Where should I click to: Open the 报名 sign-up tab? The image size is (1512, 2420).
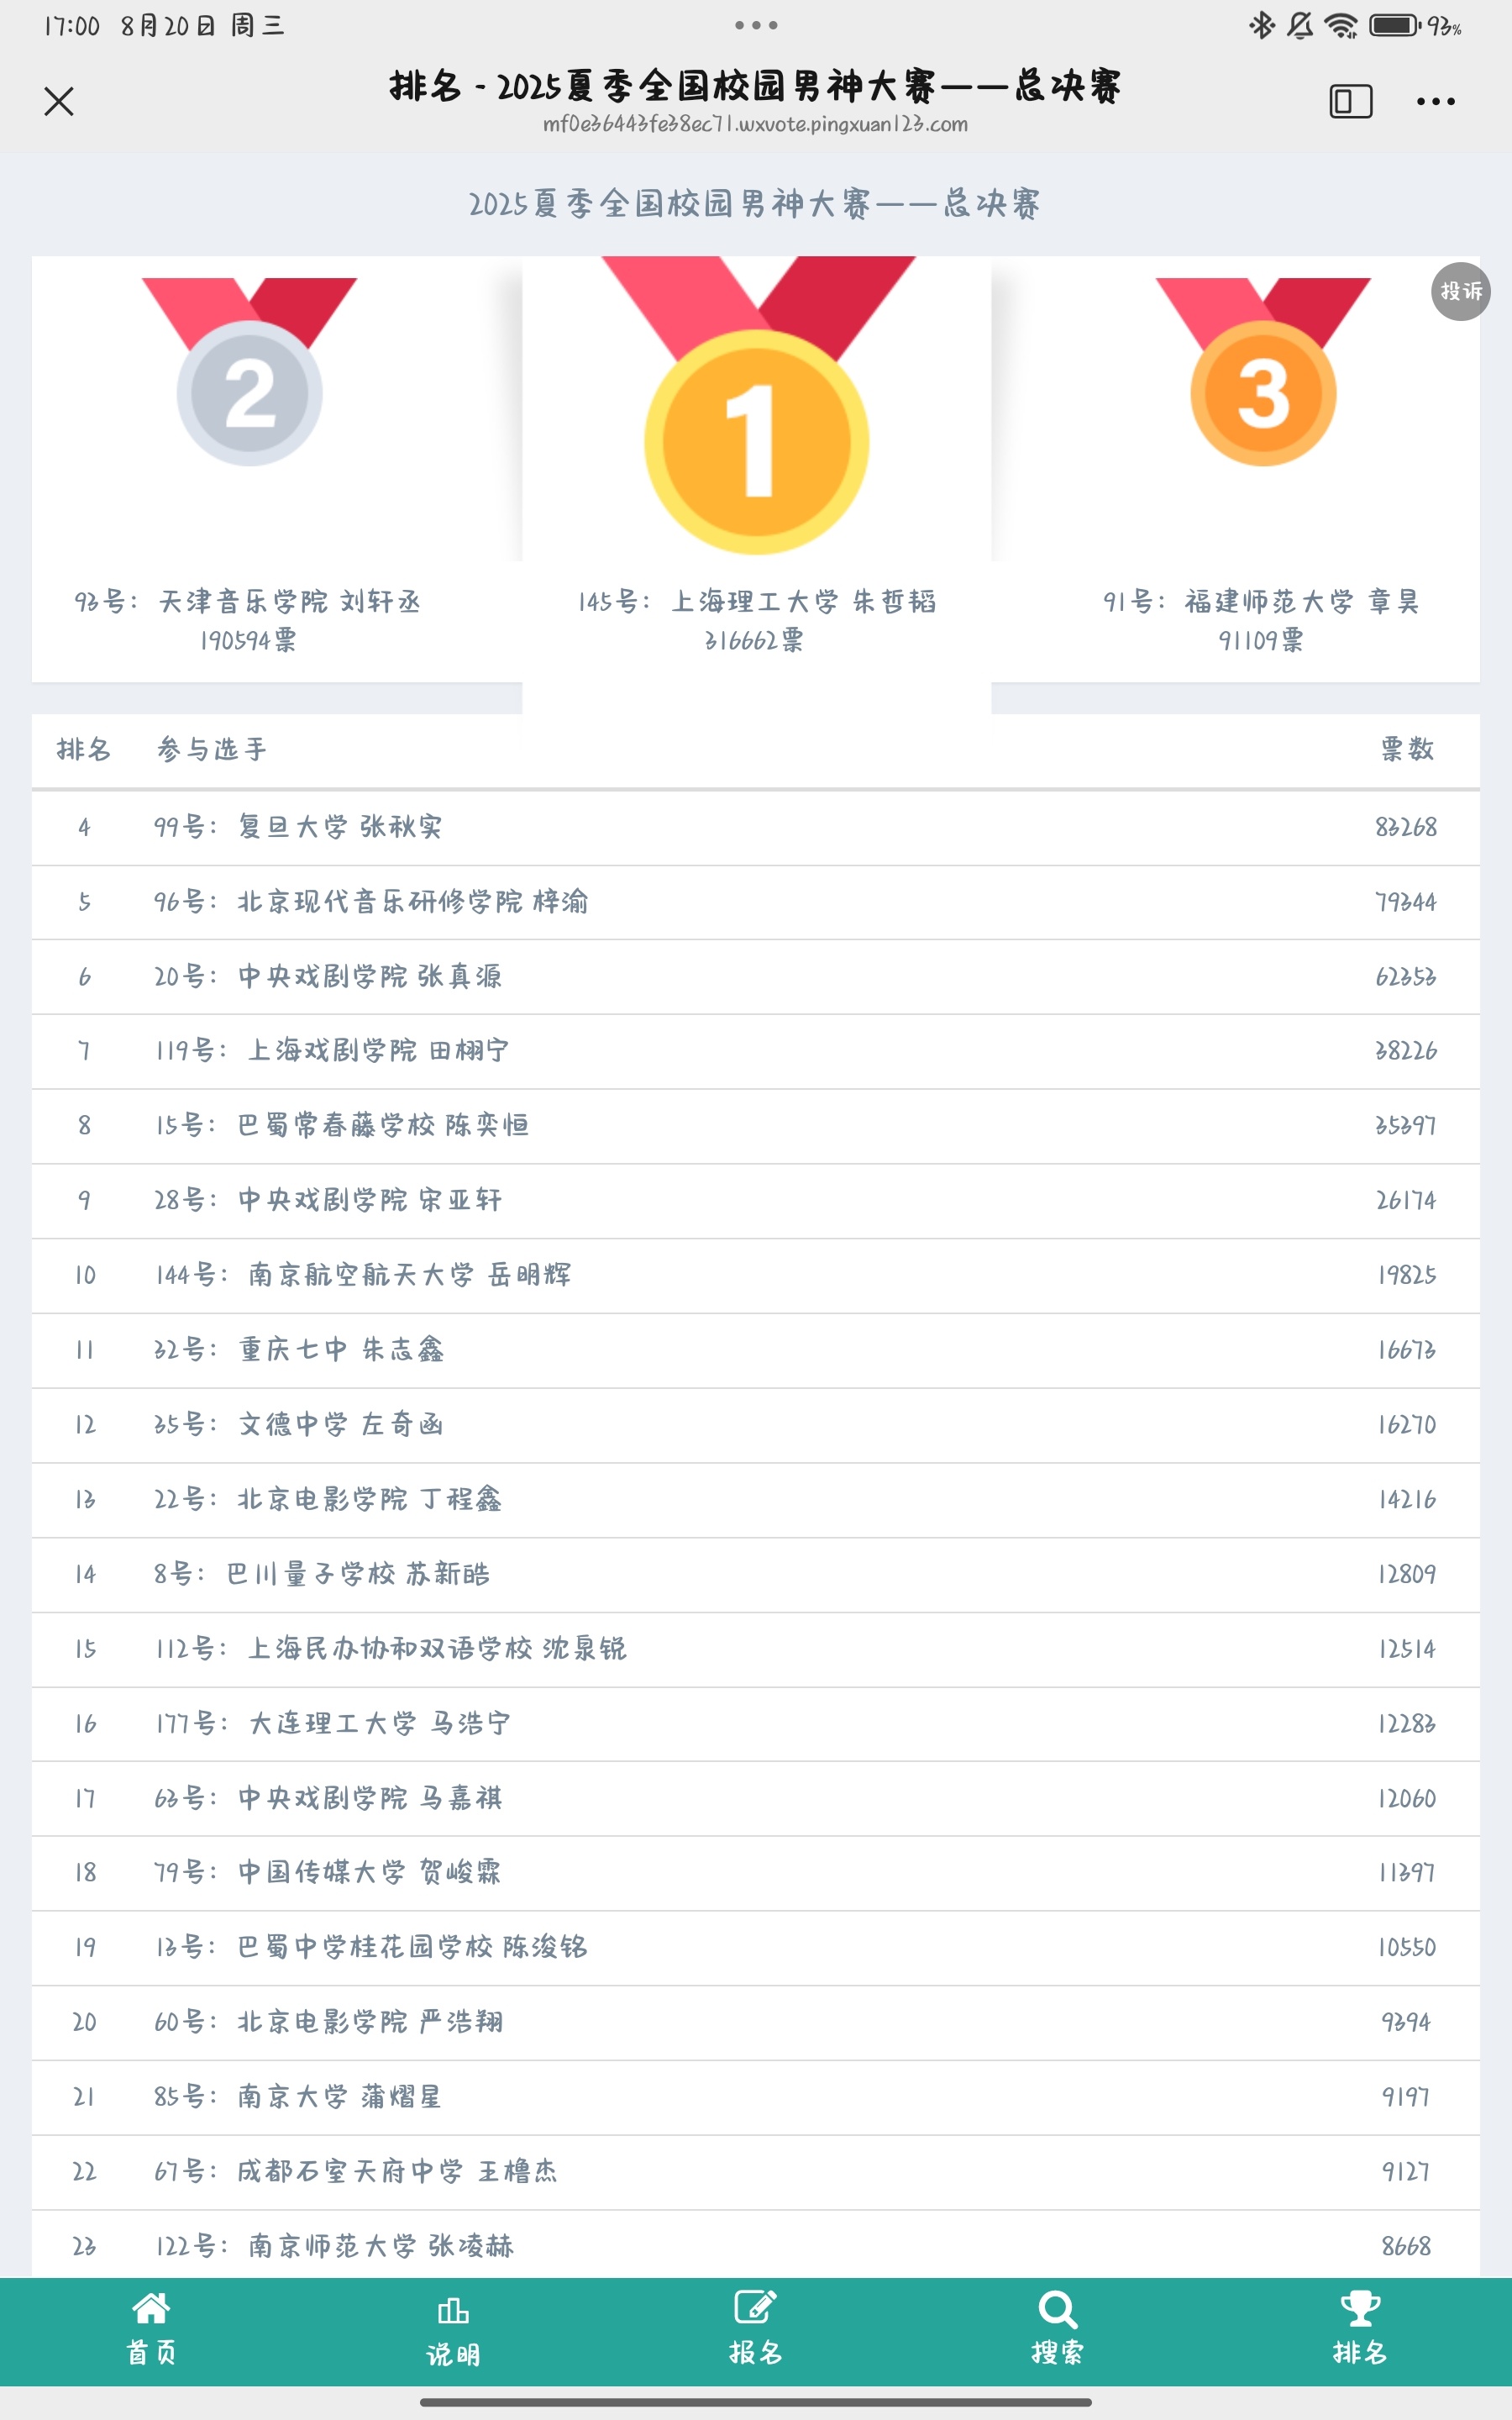coord(756,2330)
